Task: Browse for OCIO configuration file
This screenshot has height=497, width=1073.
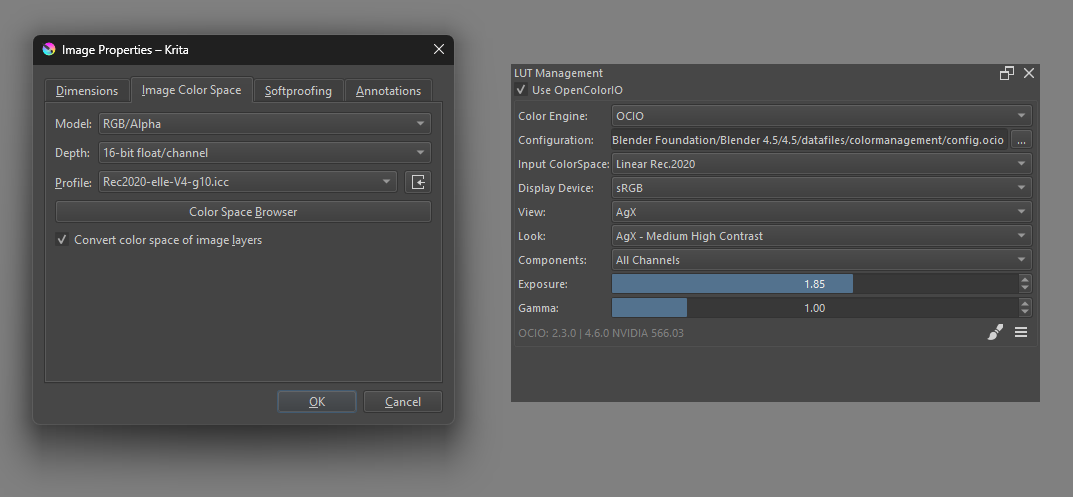Action: pos(1021,140)
